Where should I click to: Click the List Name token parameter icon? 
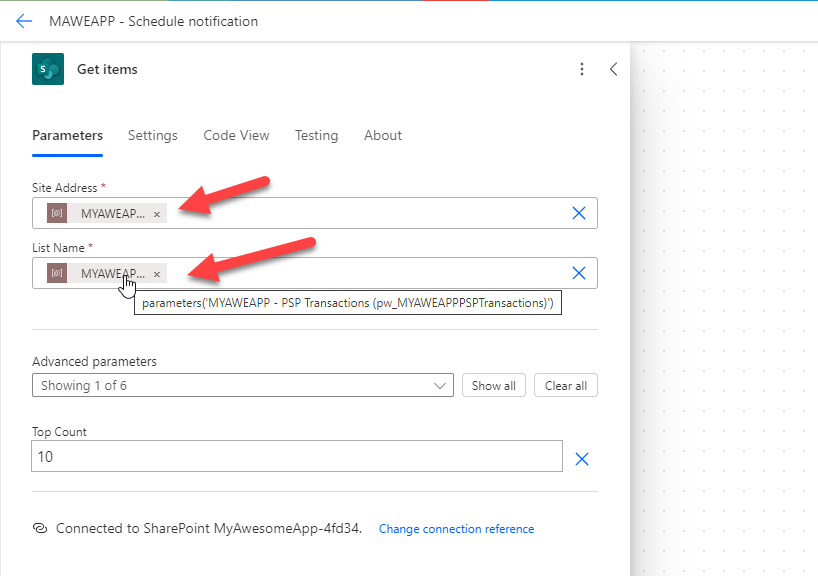click(x=57, y=273)
